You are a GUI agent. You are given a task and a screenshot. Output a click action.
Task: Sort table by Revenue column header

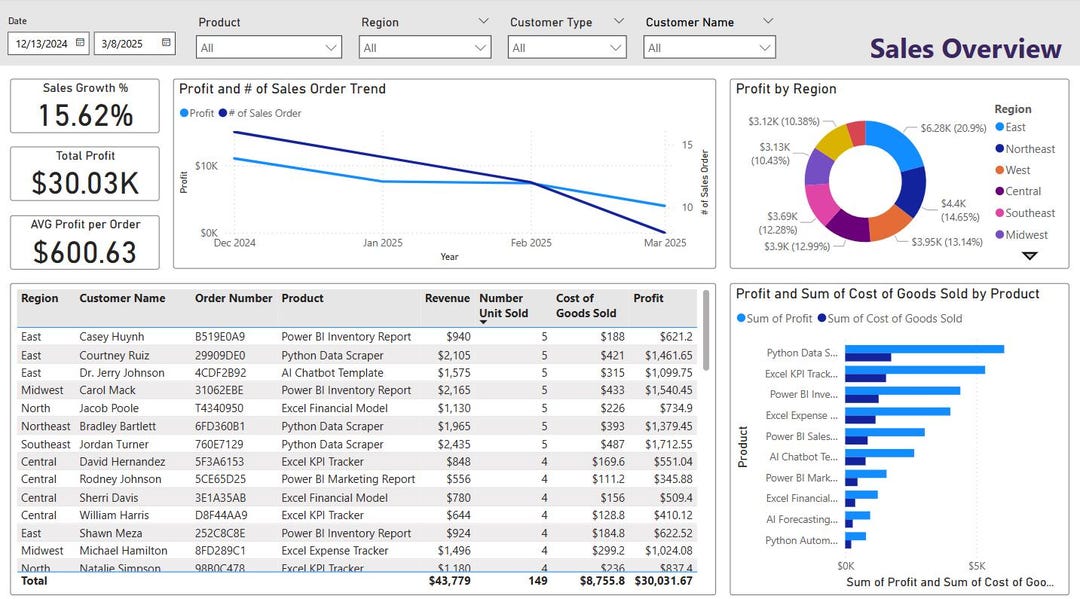[447, 298]
